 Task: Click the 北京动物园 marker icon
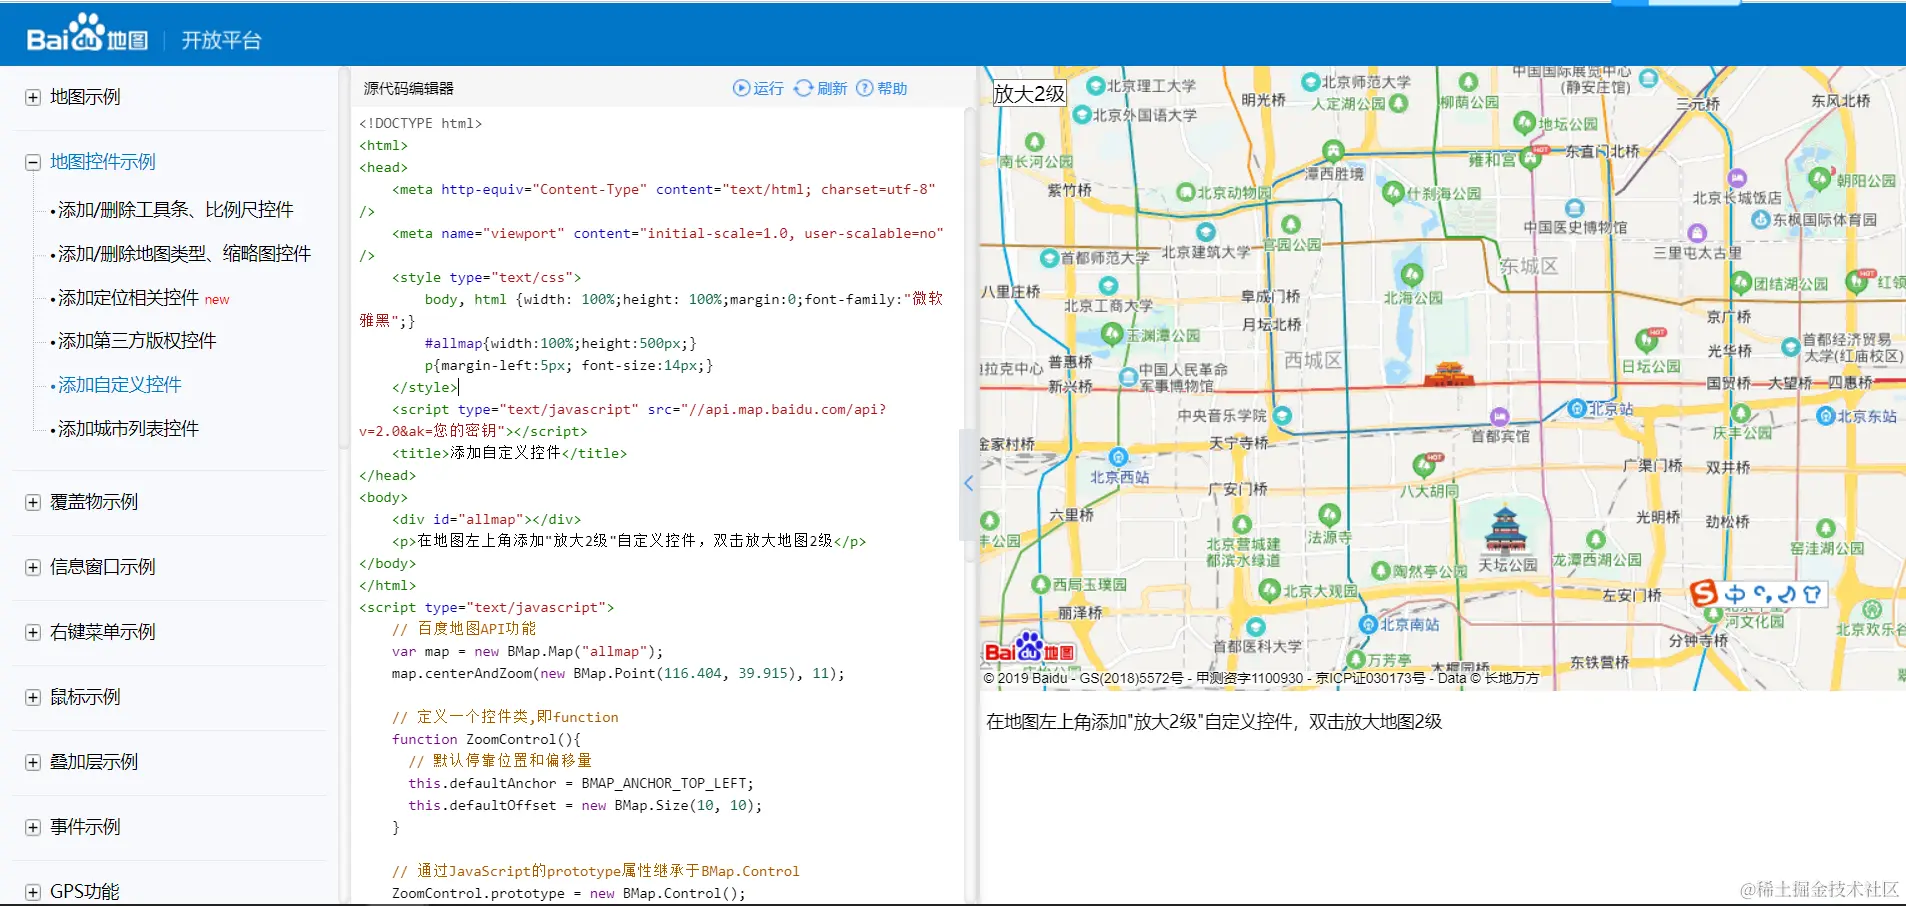point(1186,192)
